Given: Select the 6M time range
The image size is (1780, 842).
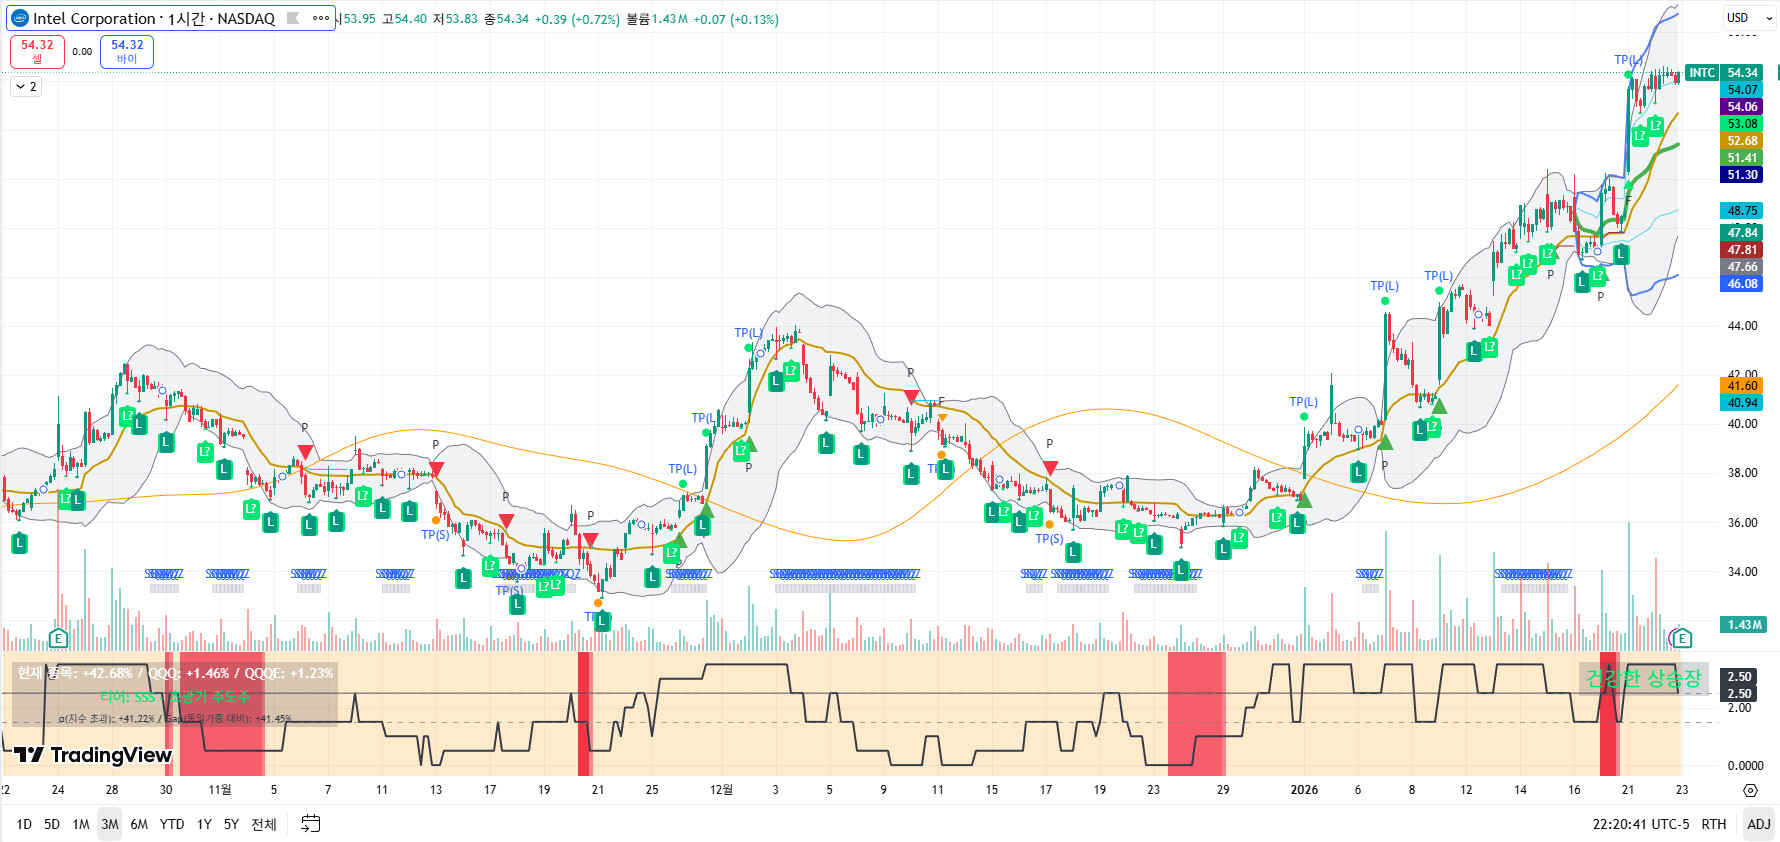Looking at the screenshot, I should point(139,824).
